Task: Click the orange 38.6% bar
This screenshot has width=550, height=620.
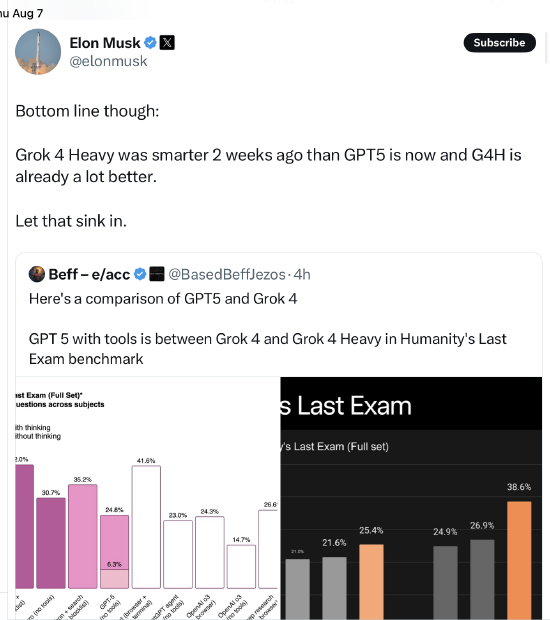Action: click(x=519, y=560)
